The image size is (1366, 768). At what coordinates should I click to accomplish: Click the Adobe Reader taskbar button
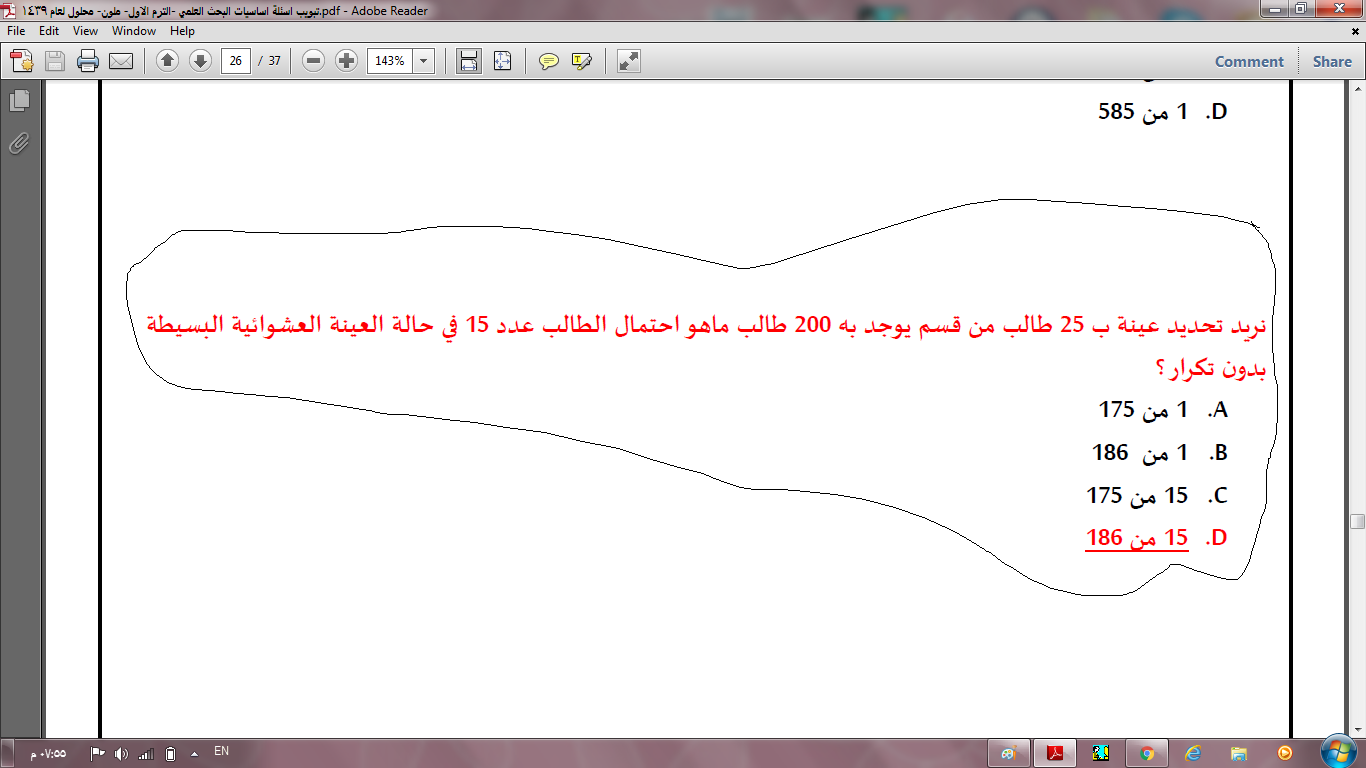click(1054, 753)
